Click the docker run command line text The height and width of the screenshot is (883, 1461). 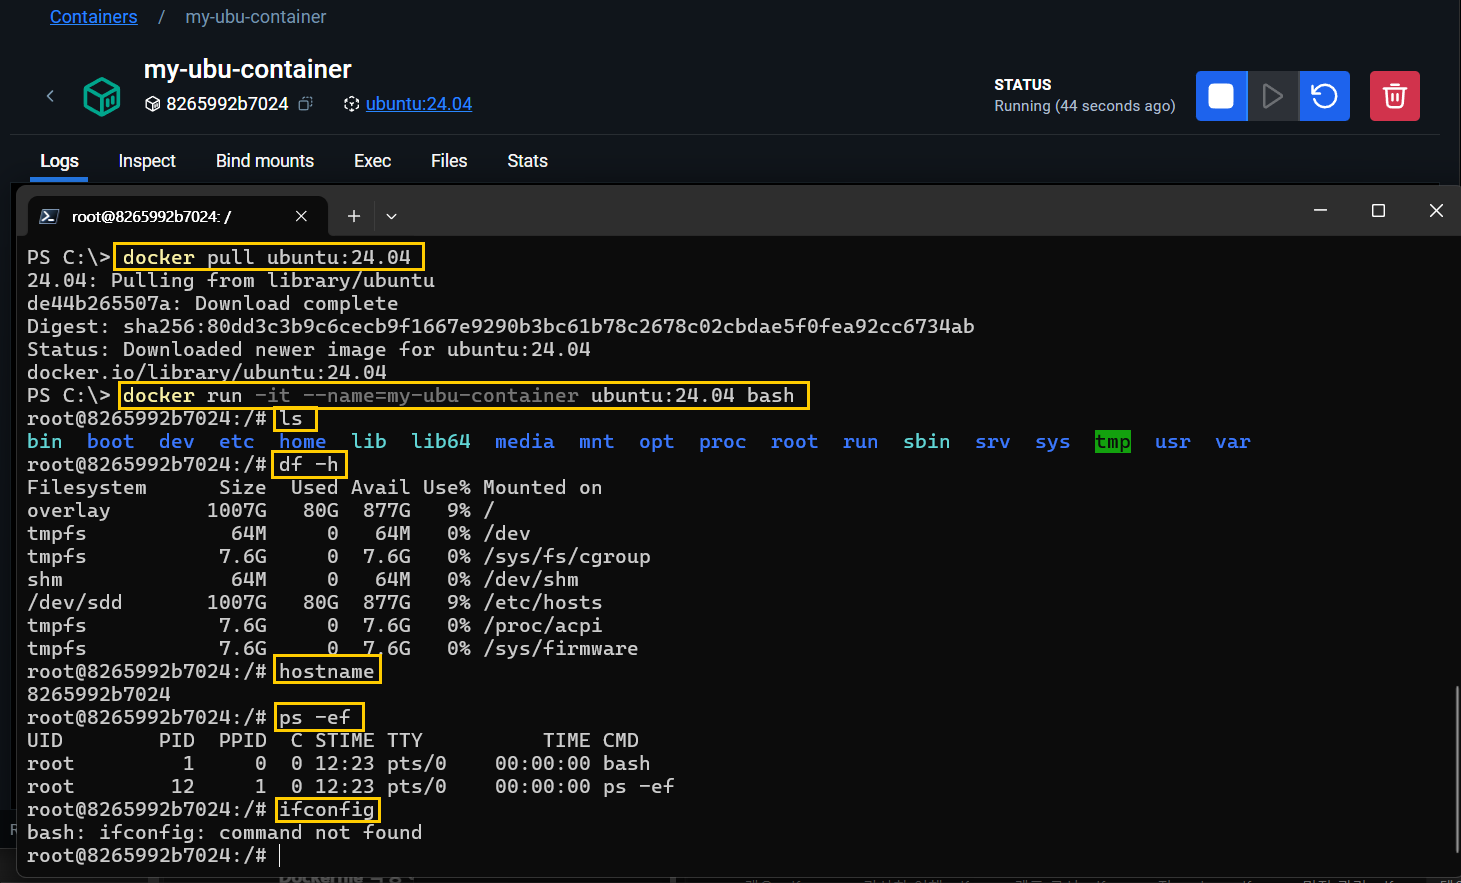point(459,395)
